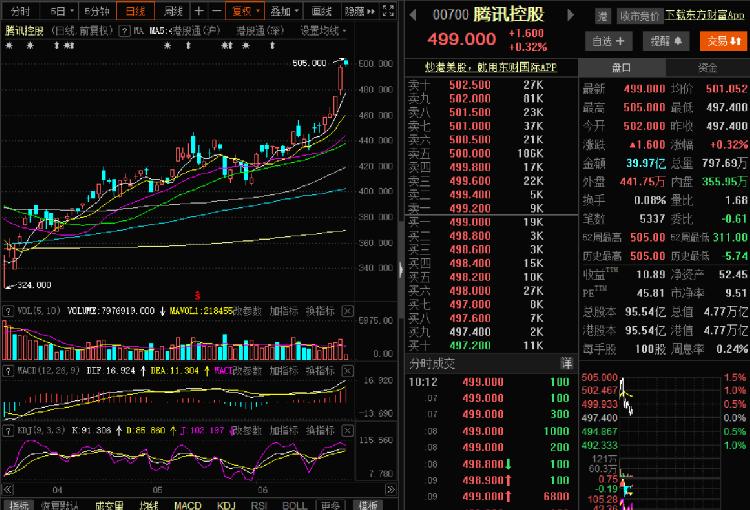Click the 模板 template button

pos(368,505)
